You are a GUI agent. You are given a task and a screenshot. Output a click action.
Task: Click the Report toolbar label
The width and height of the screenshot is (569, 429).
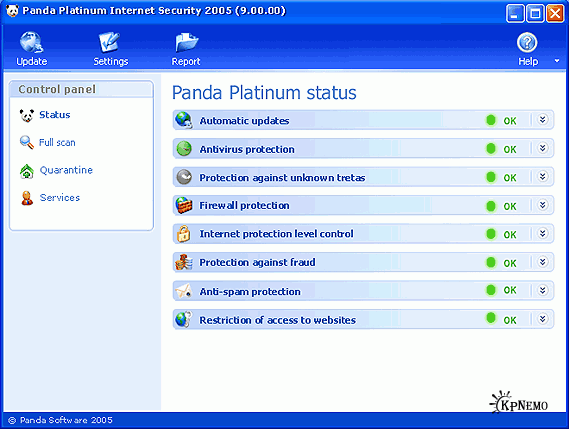point(186,61)
